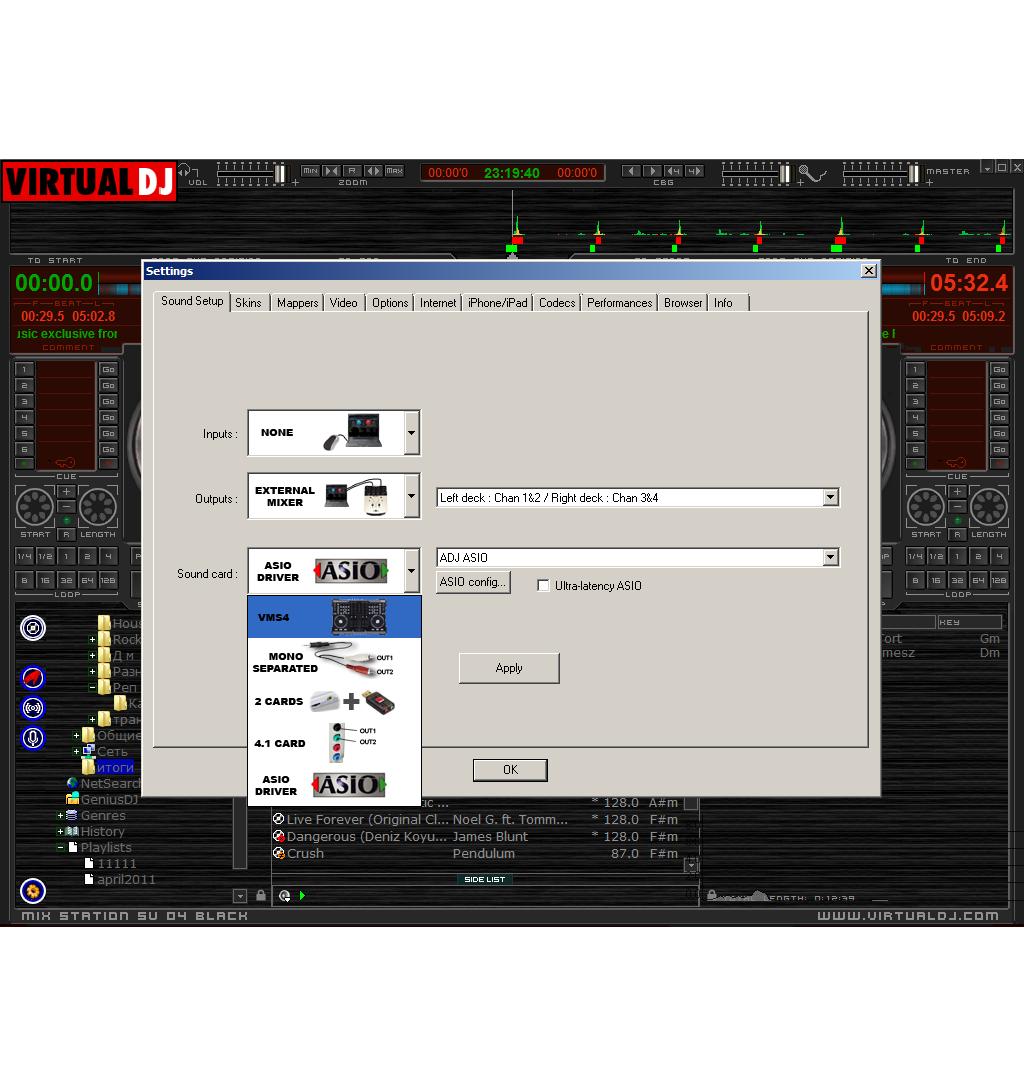Open the Video settings tab
Image resolution: width=1024 pixels, height=1067 pixels.
point(344,303)
